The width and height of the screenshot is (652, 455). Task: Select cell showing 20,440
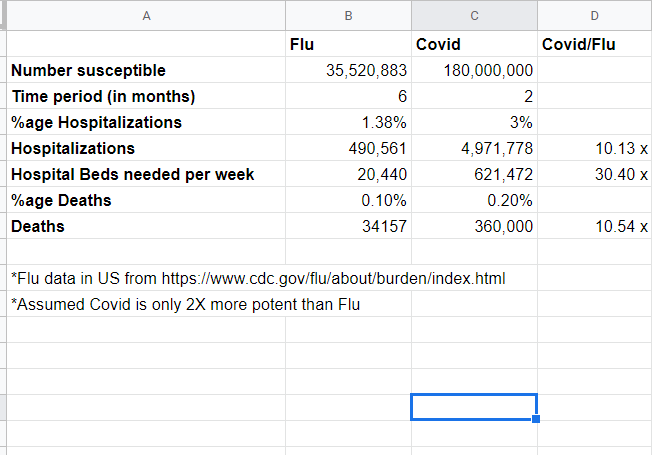(348, 174)
